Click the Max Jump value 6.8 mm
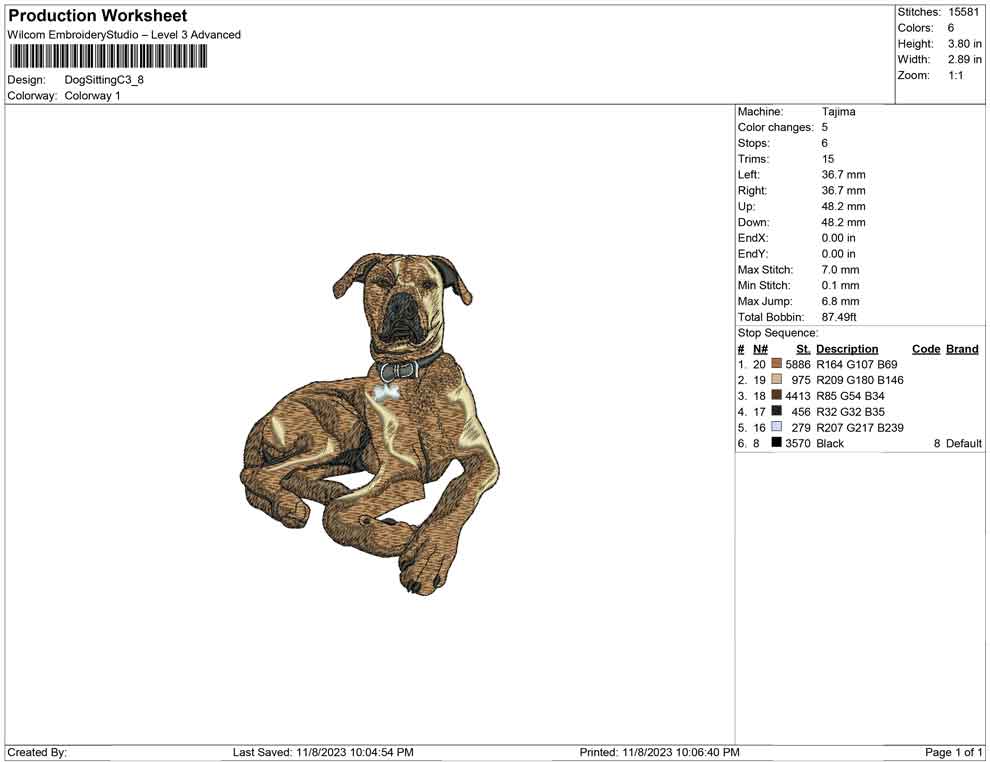Viewport: 990px width, 762px height. click(x=840, y=301)
